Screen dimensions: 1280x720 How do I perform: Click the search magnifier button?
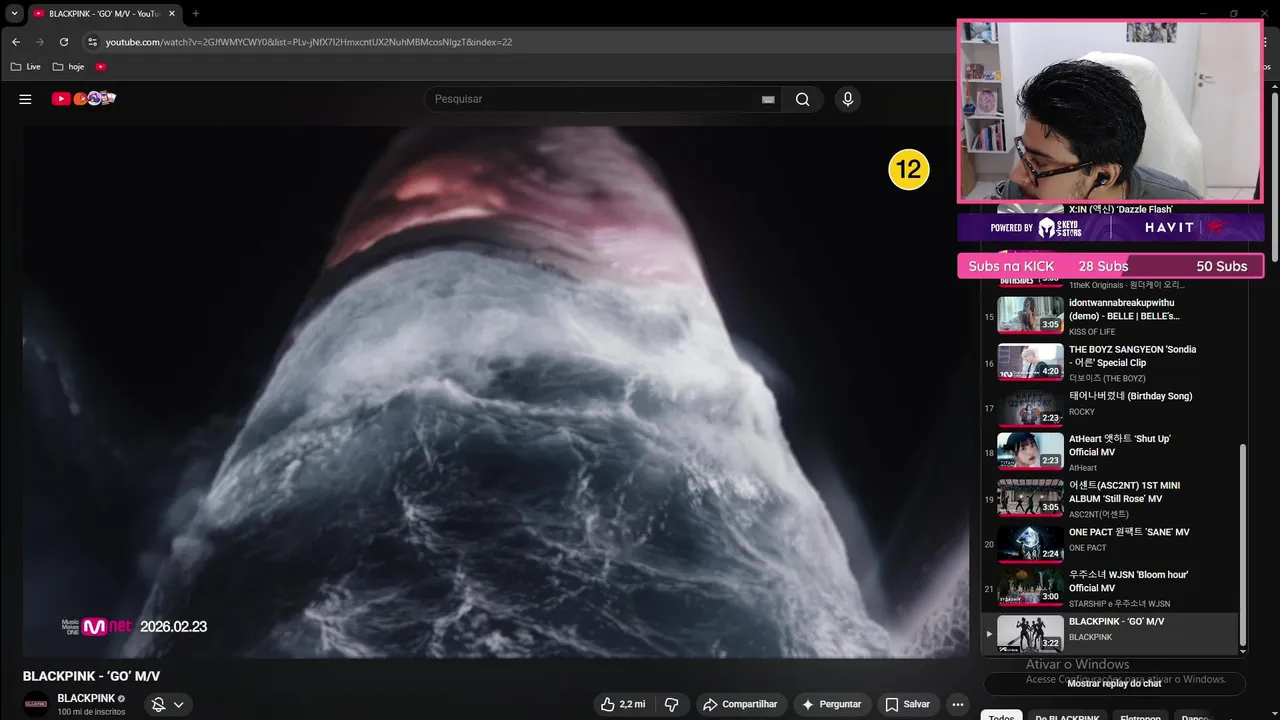[802, 99]
